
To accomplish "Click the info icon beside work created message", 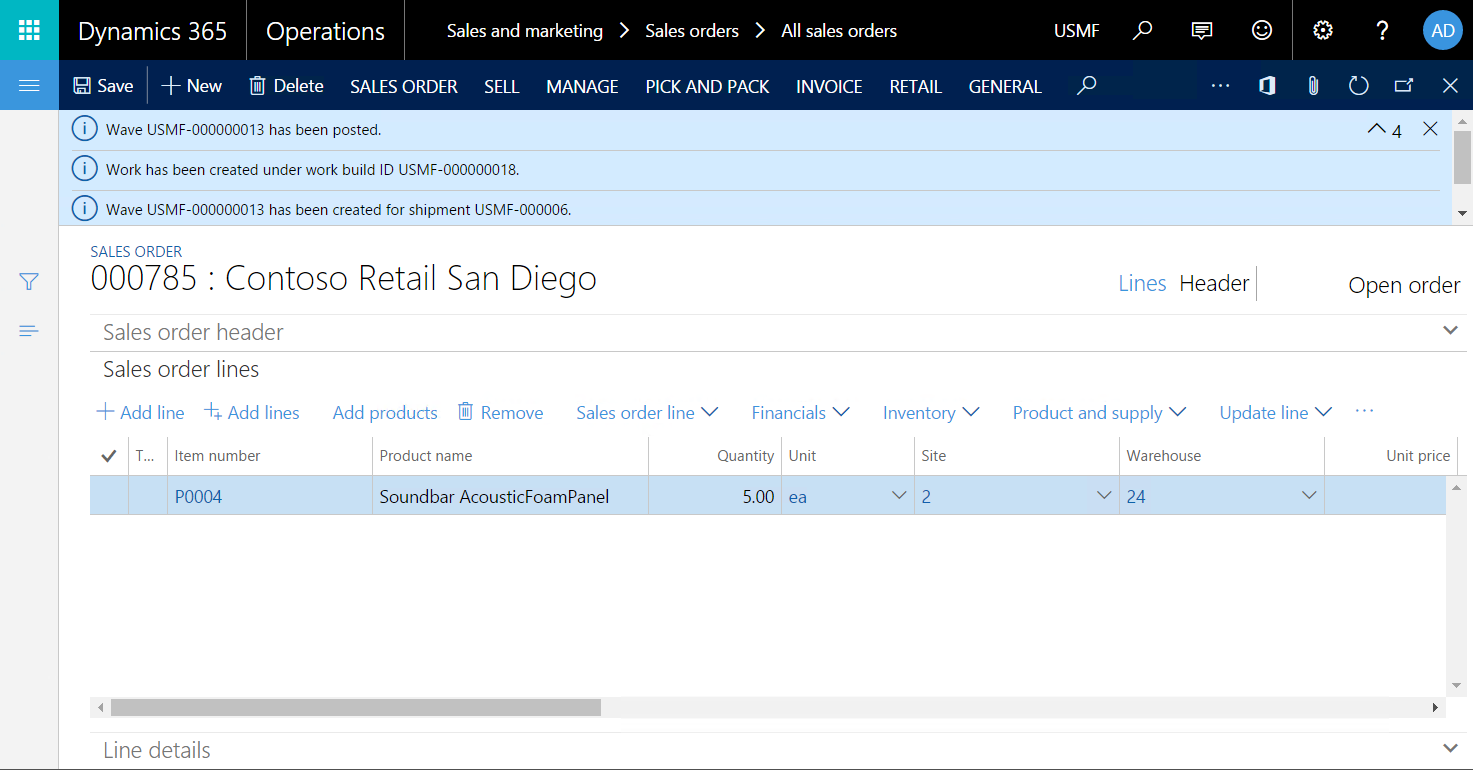I will [87, 169].
